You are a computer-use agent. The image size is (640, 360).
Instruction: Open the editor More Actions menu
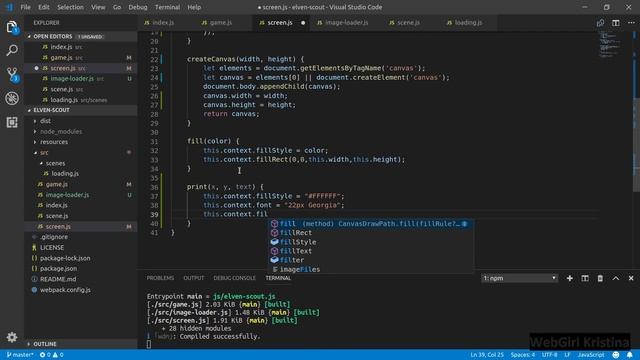(x=631, y=23)
